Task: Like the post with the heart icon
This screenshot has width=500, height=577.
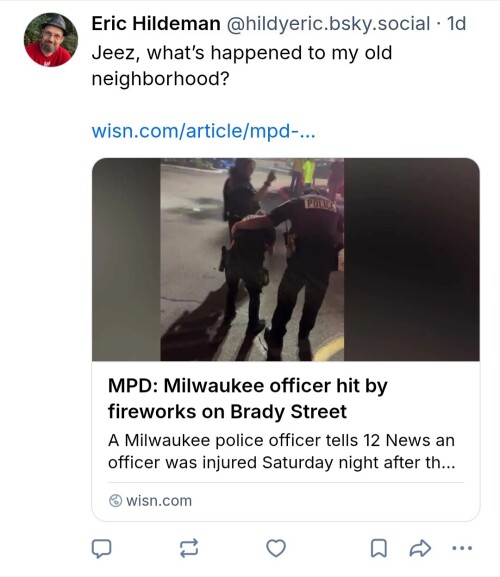Action: [276, 548]
